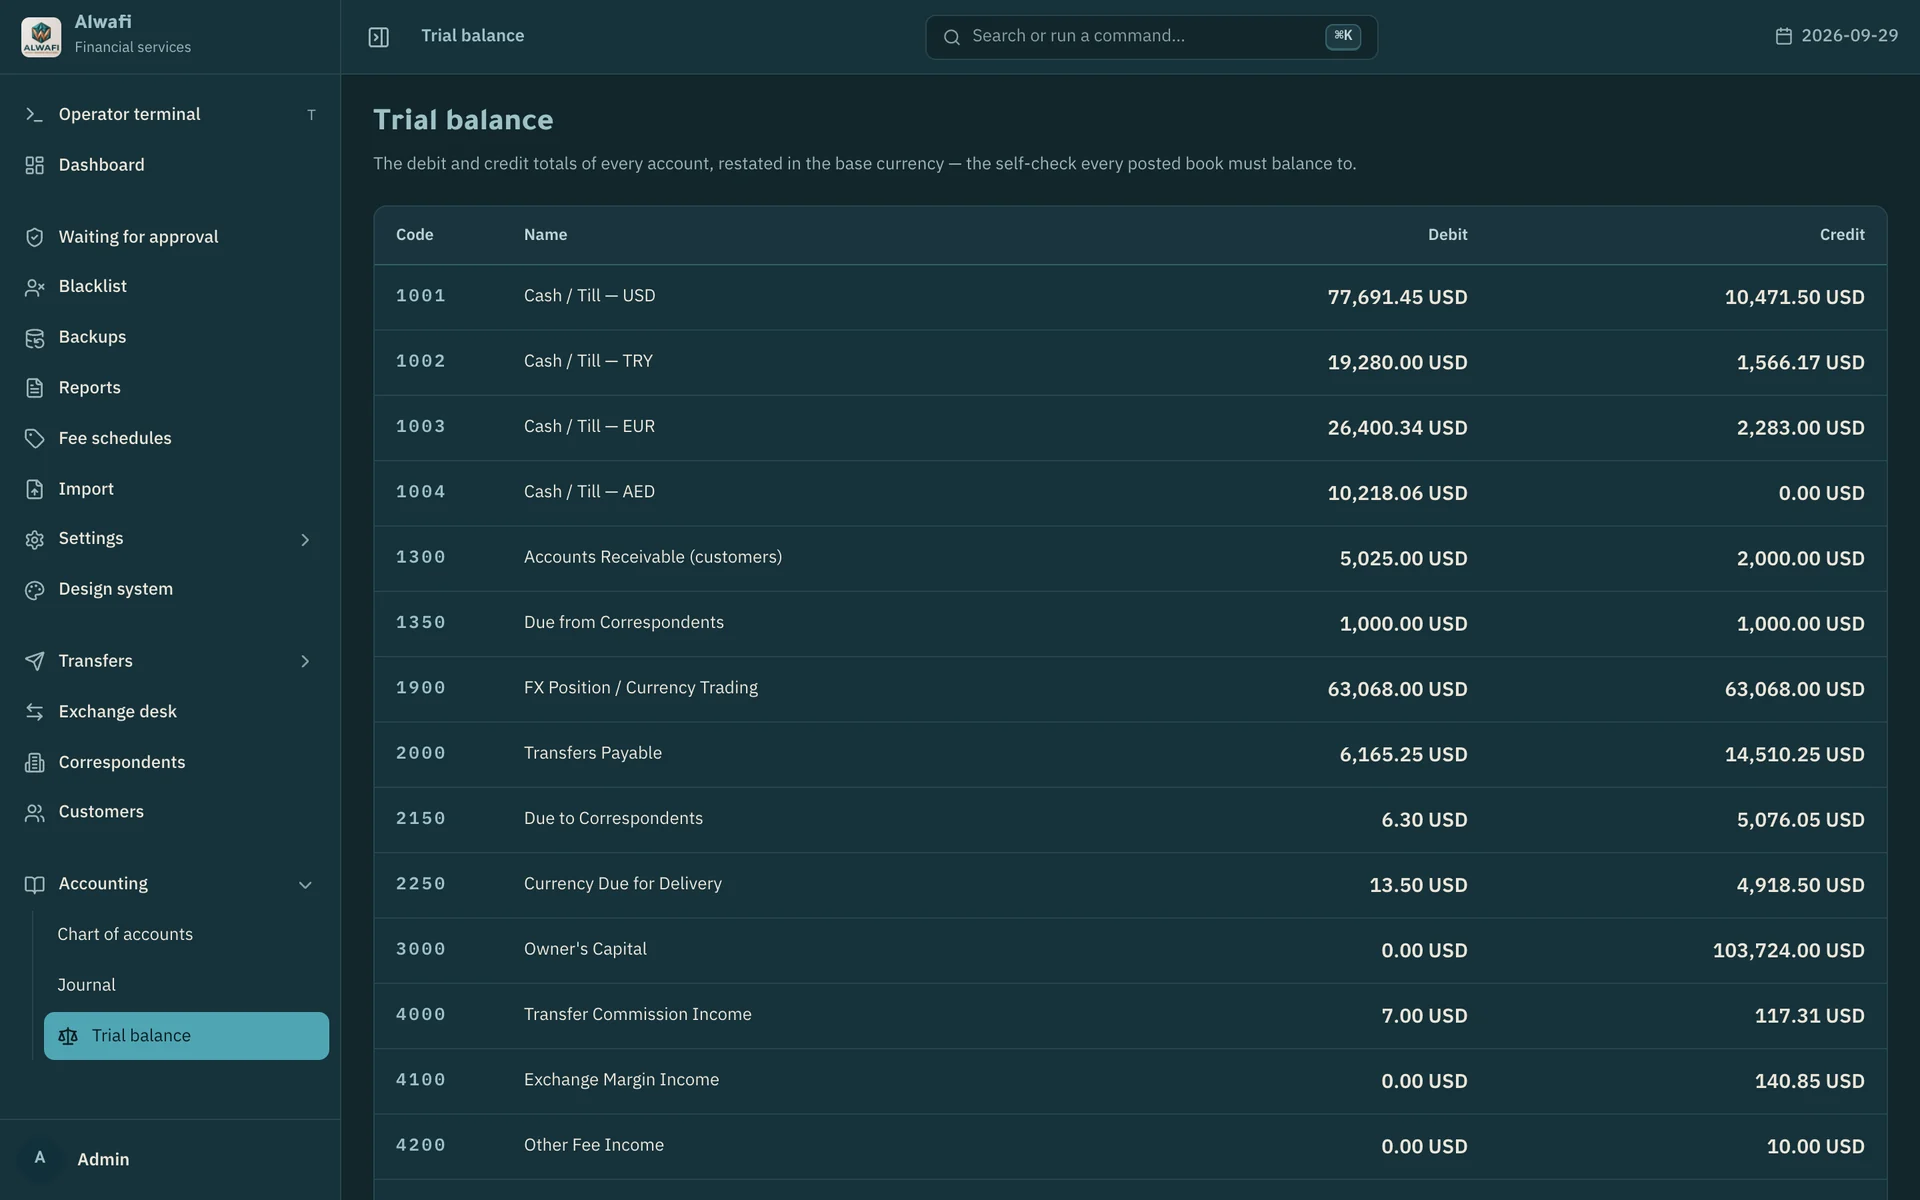The image size is (1920, 1200).
Task: Click credit 14,510.25 USD
Action: (x=1794, y=755)
